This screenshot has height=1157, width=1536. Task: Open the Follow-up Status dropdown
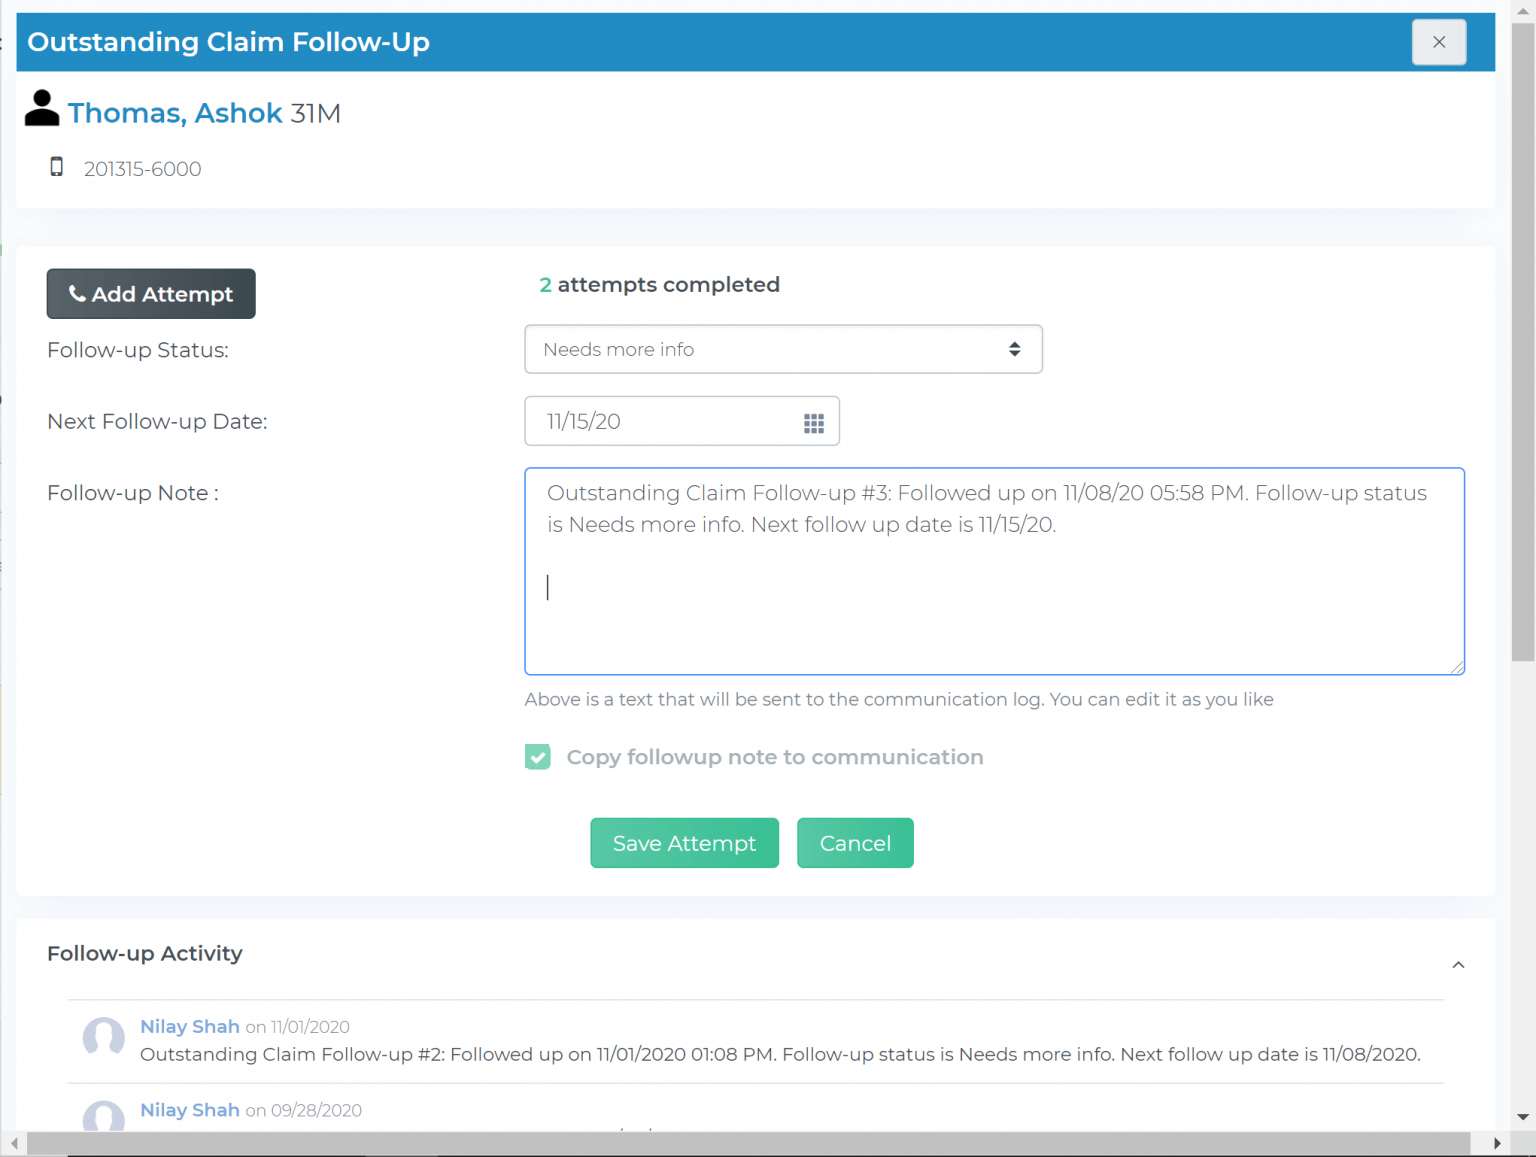[x=783, y=349]
